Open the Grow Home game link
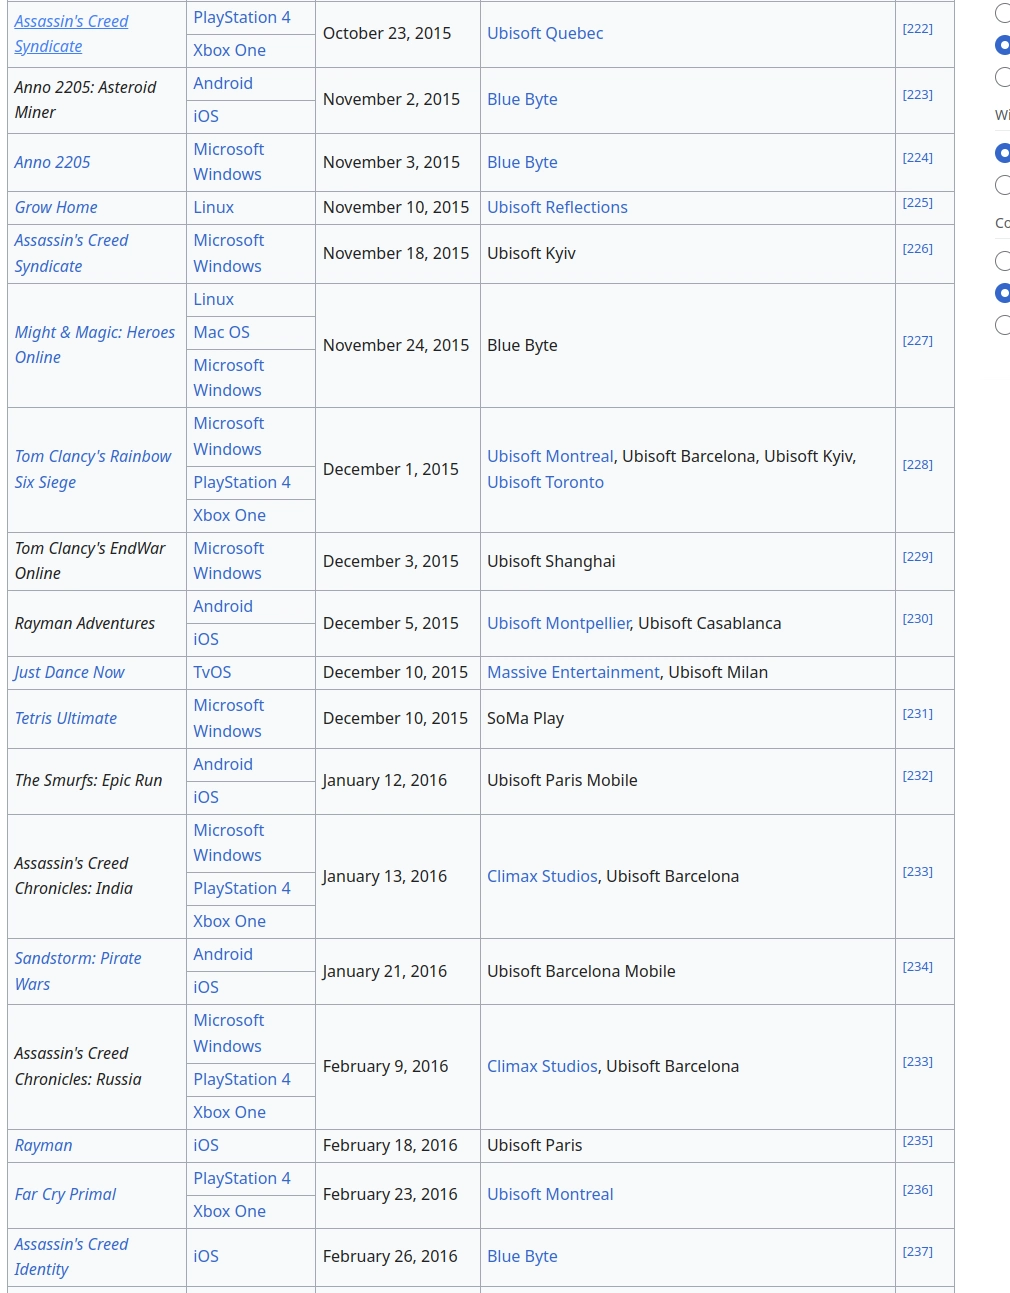The image size is (1010, 1293). (56, 207)
